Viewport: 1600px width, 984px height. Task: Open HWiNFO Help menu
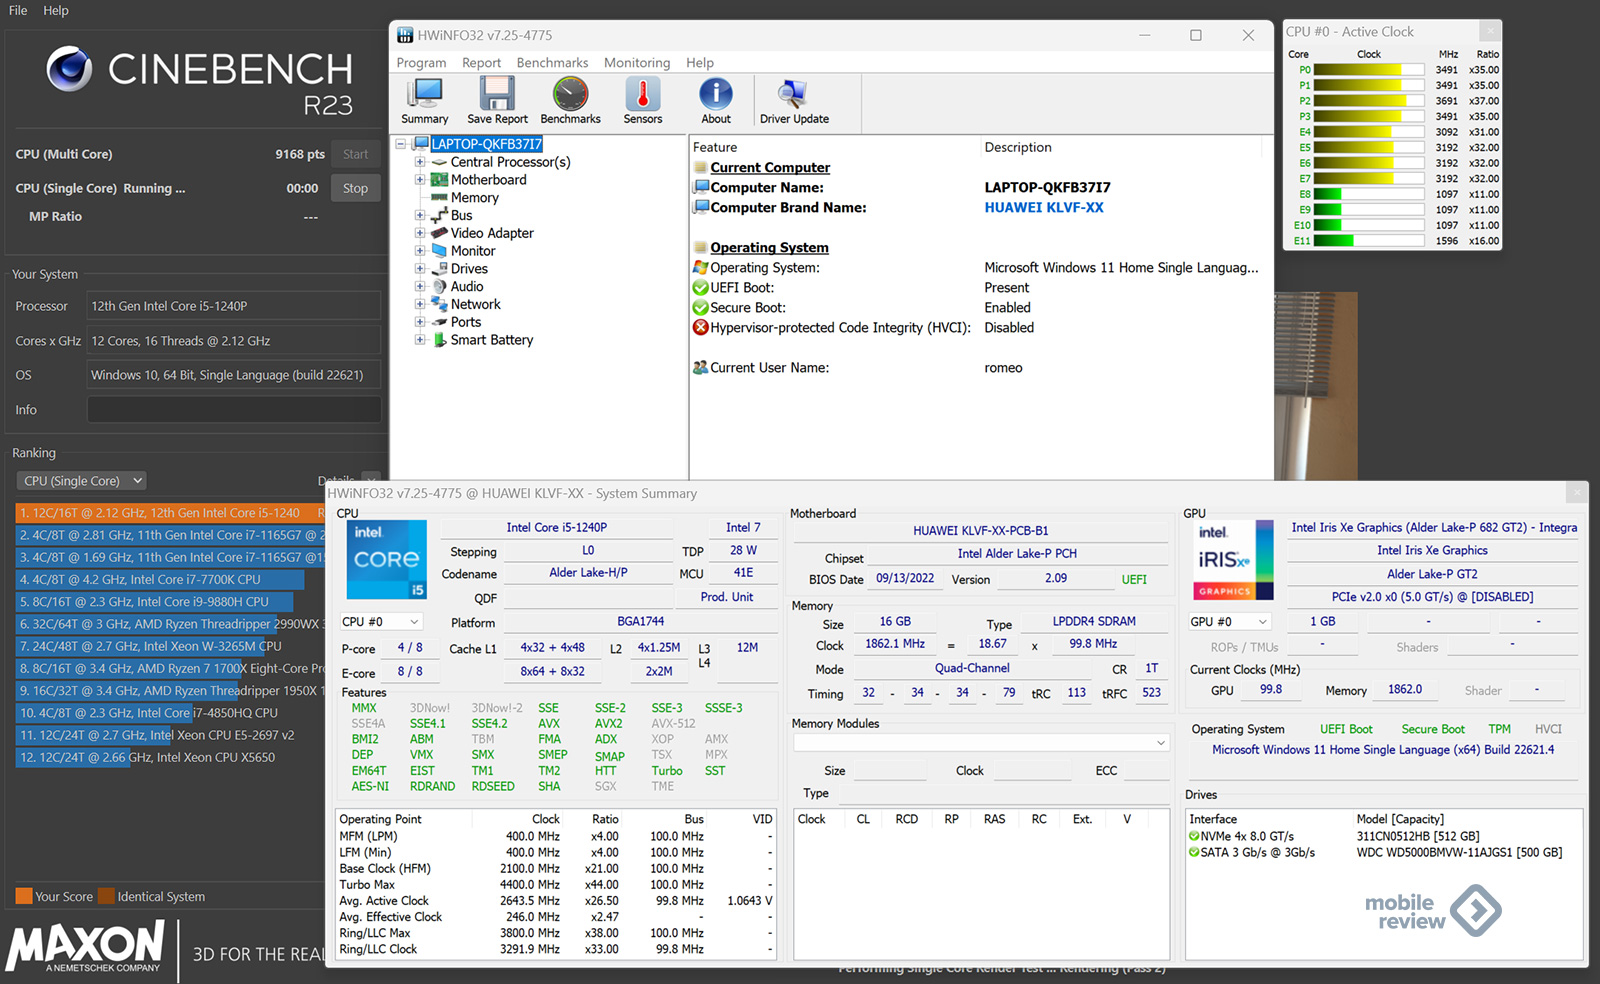pos(700,62)
